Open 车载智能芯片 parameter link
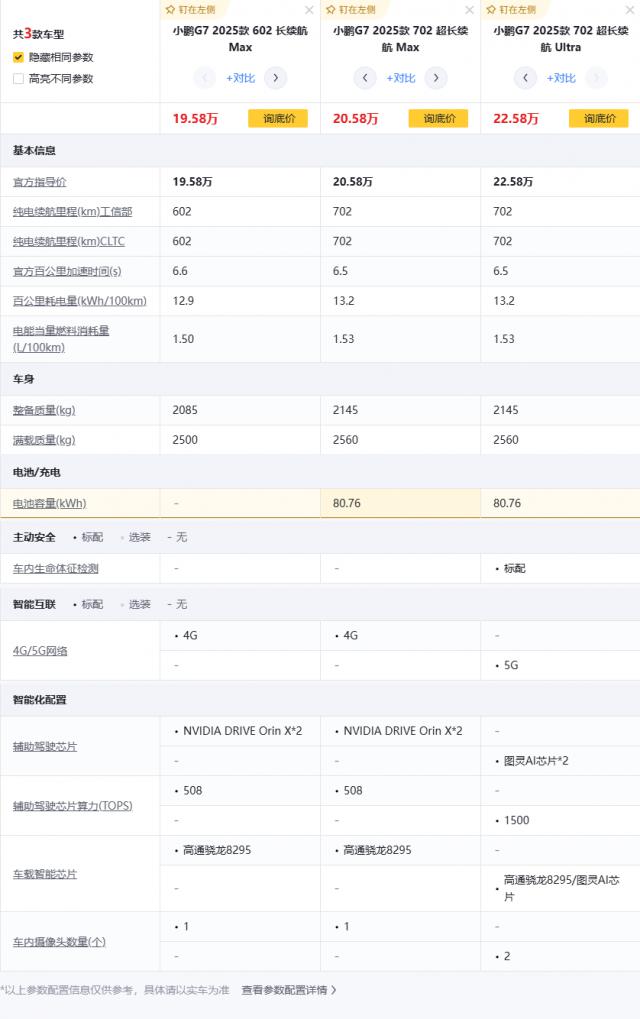Screen dimensions: 640x1019 click(x=45, y=874)
